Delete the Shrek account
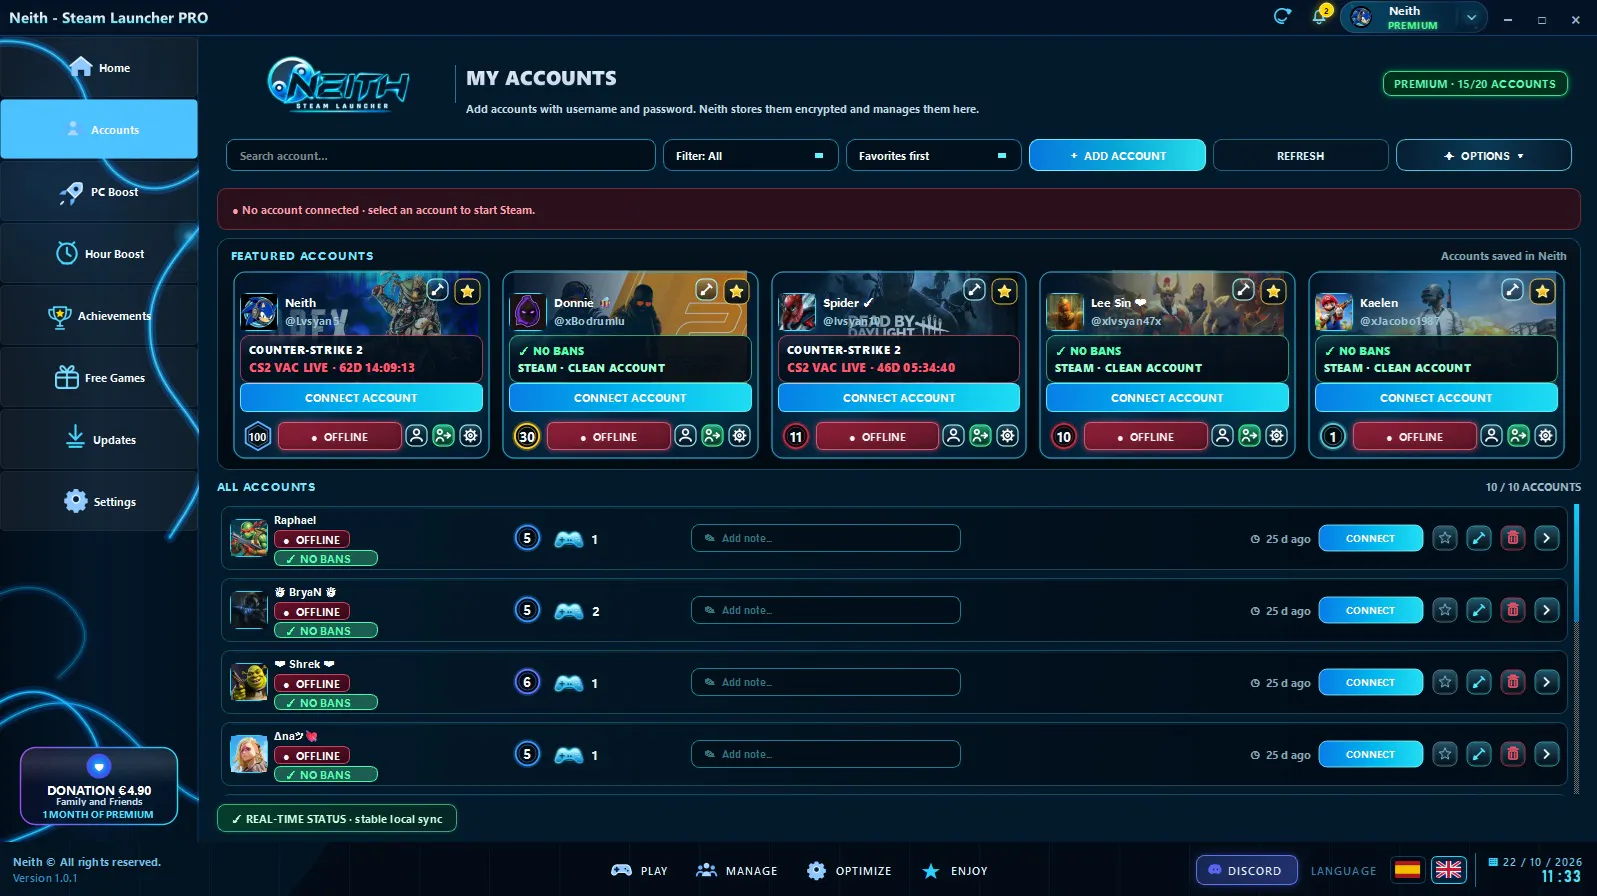 [1513, 682]
